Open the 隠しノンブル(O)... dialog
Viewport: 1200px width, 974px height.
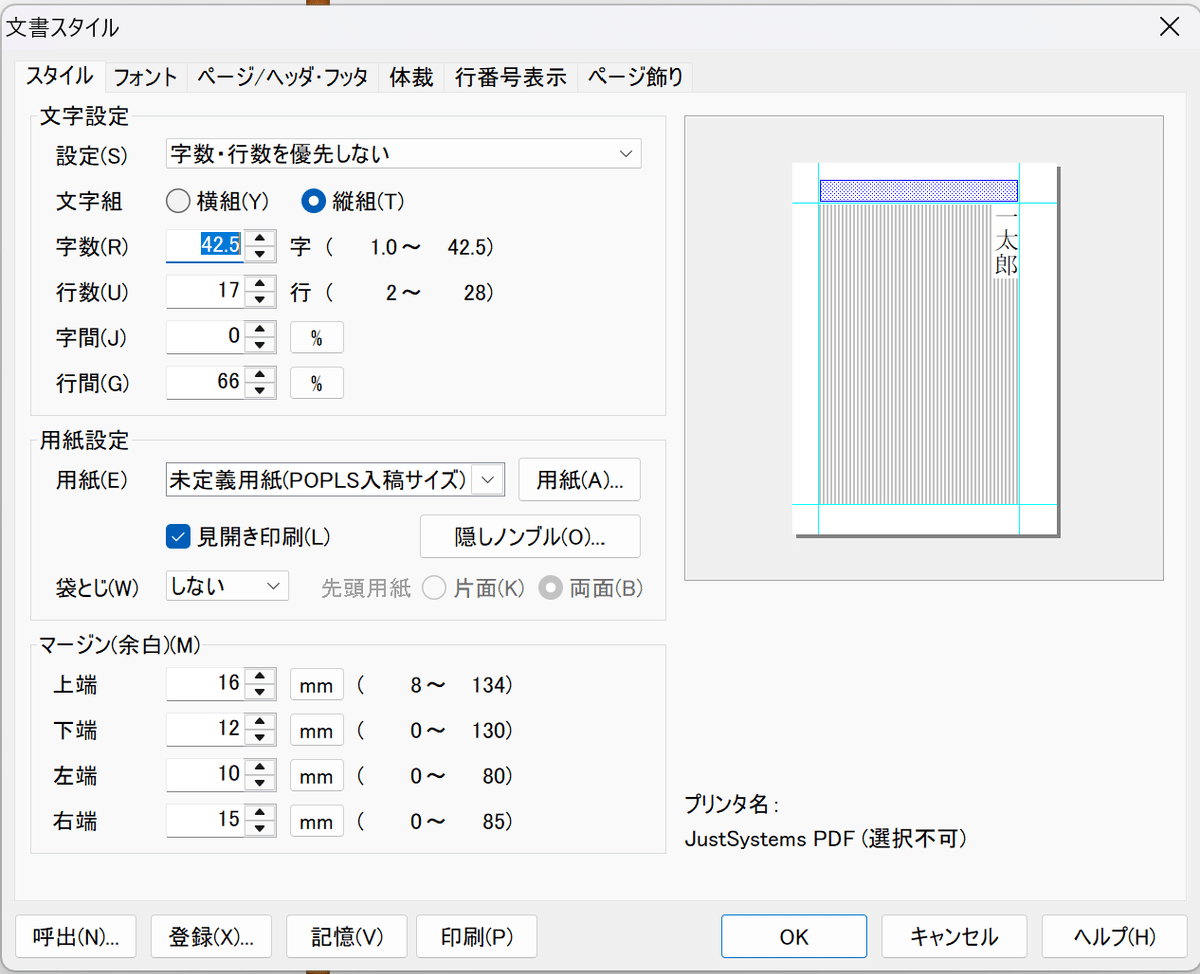pos(530,537)
